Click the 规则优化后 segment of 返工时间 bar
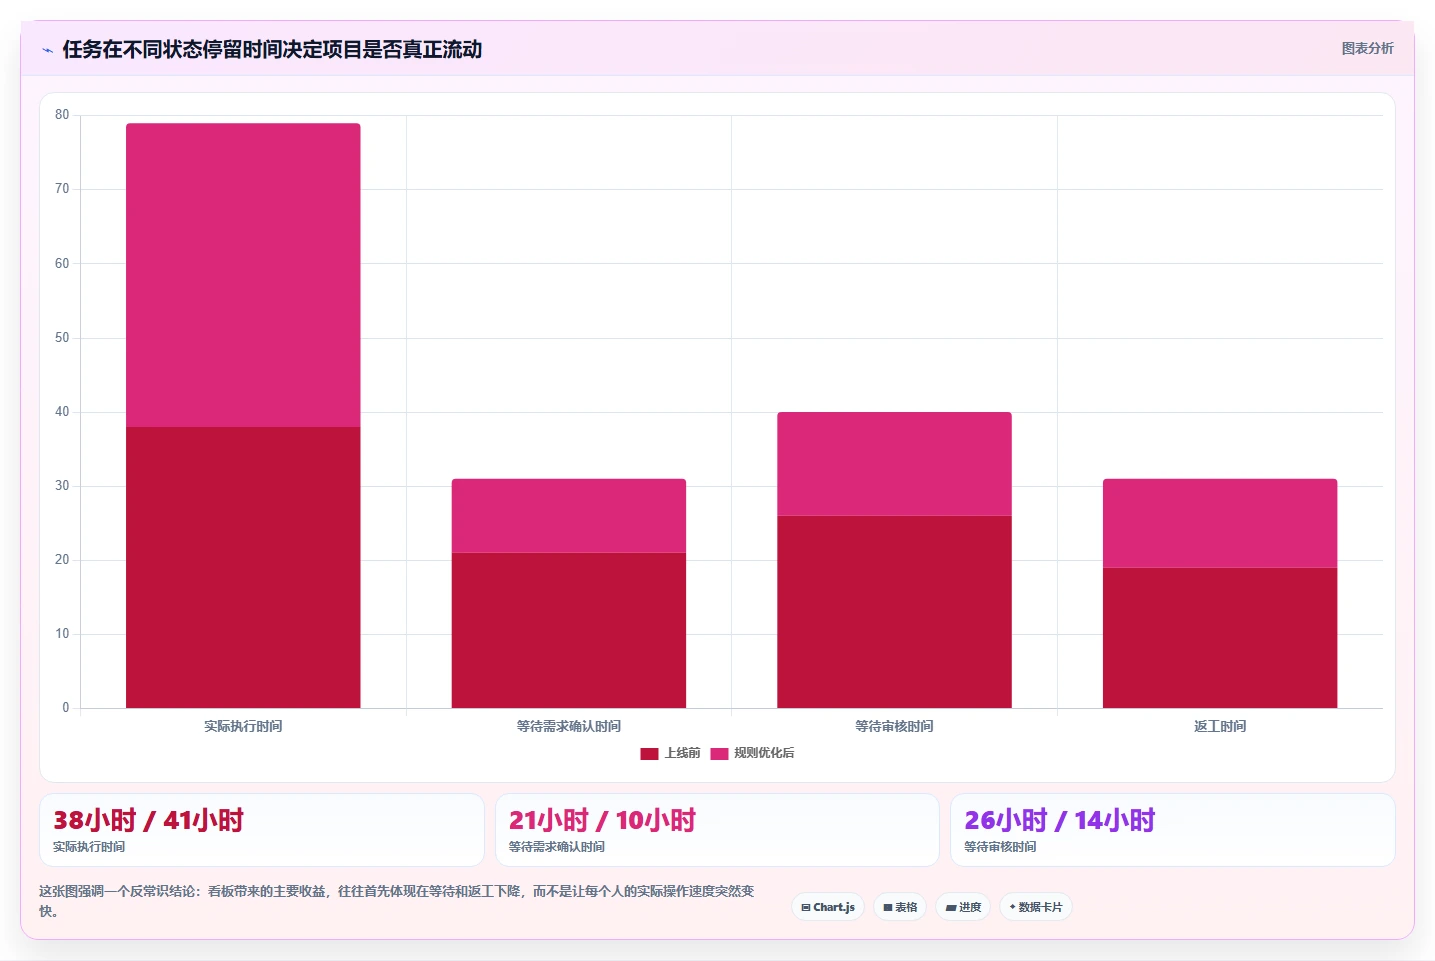This screenshot has width=1435, height=961. [x=1220, y=523]
